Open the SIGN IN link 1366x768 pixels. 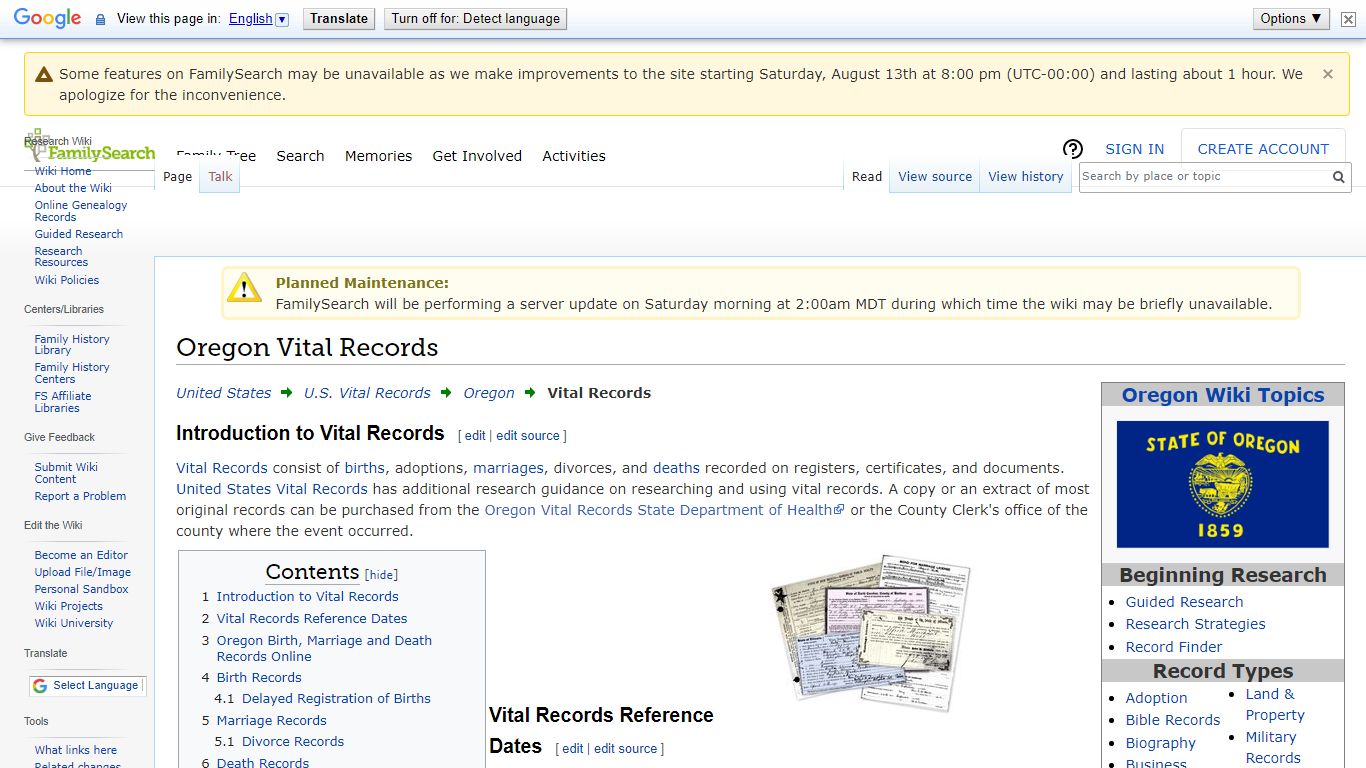(x=1134, y=149)
